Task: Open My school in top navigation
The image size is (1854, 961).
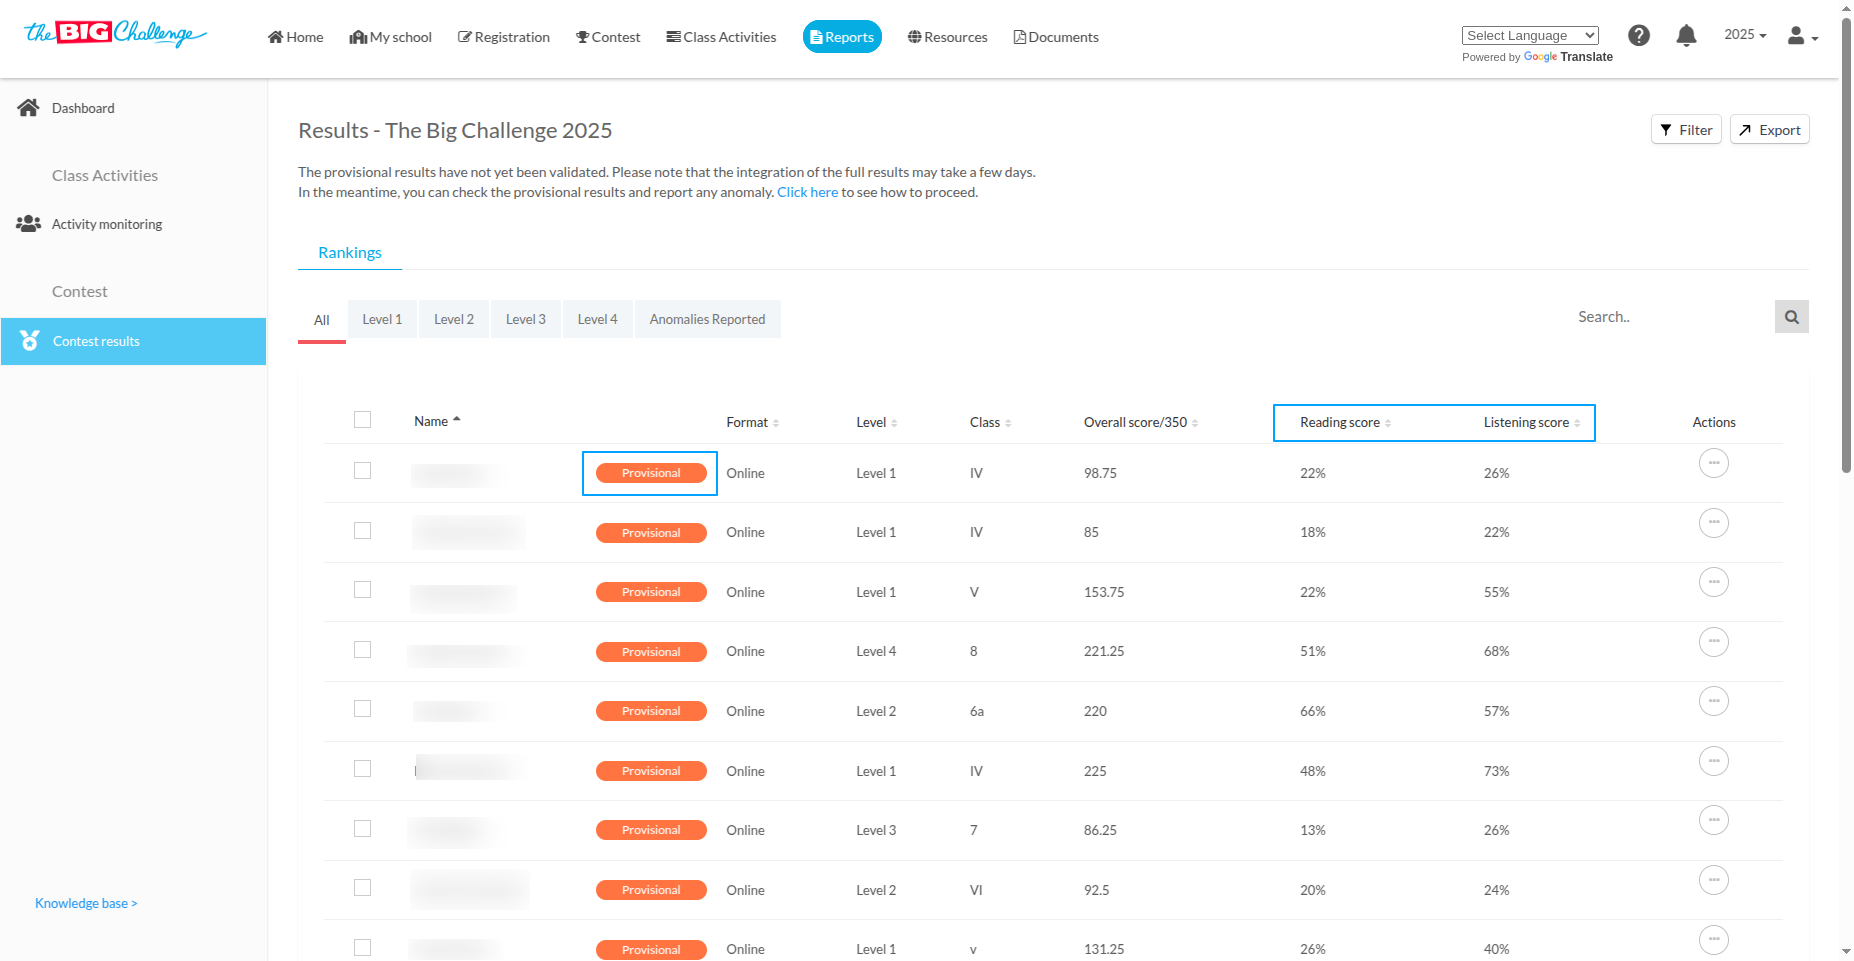Action: (x=390, y=37)
